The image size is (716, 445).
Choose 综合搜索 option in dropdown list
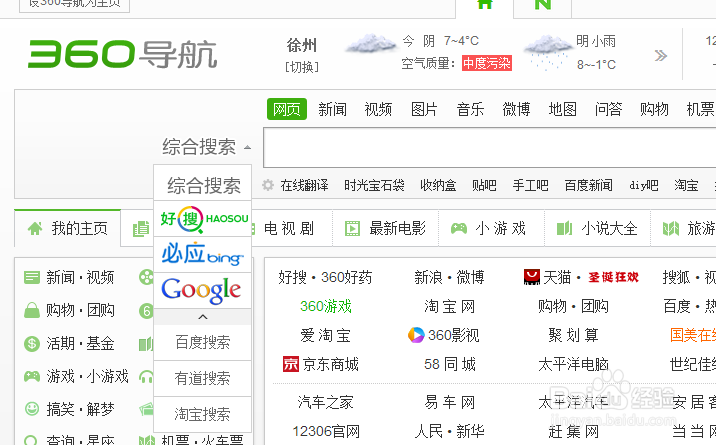point(204,185)
